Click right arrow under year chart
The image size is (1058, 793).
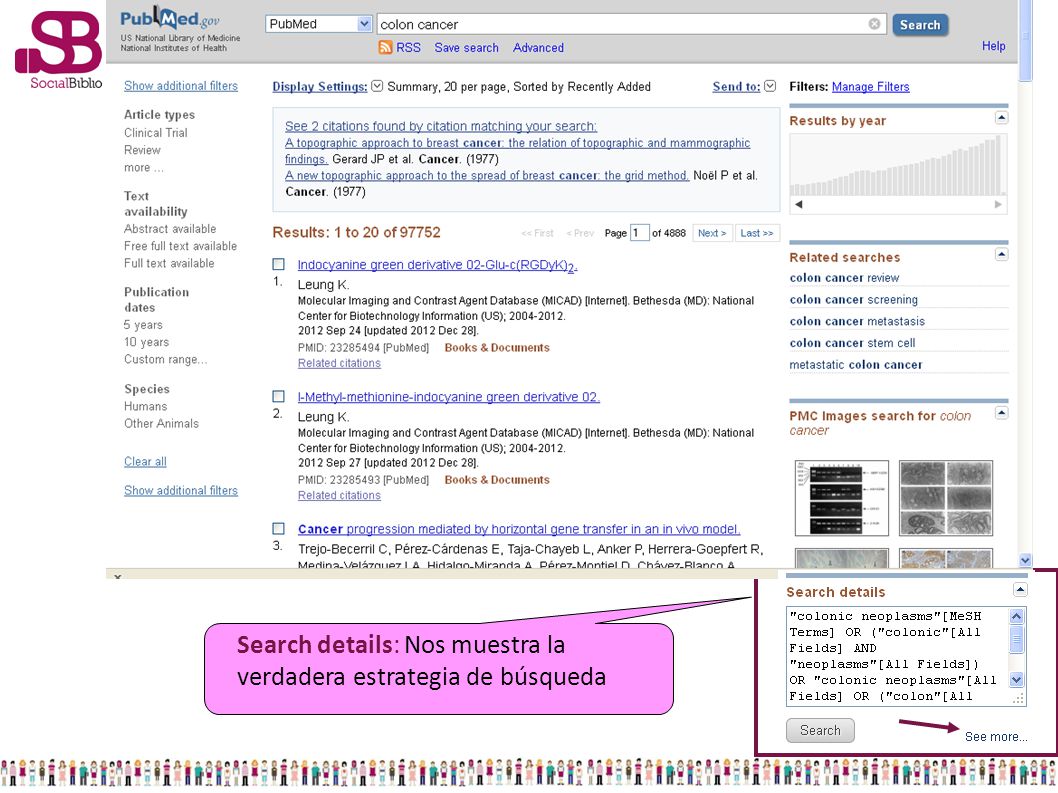tap(998, 204)
